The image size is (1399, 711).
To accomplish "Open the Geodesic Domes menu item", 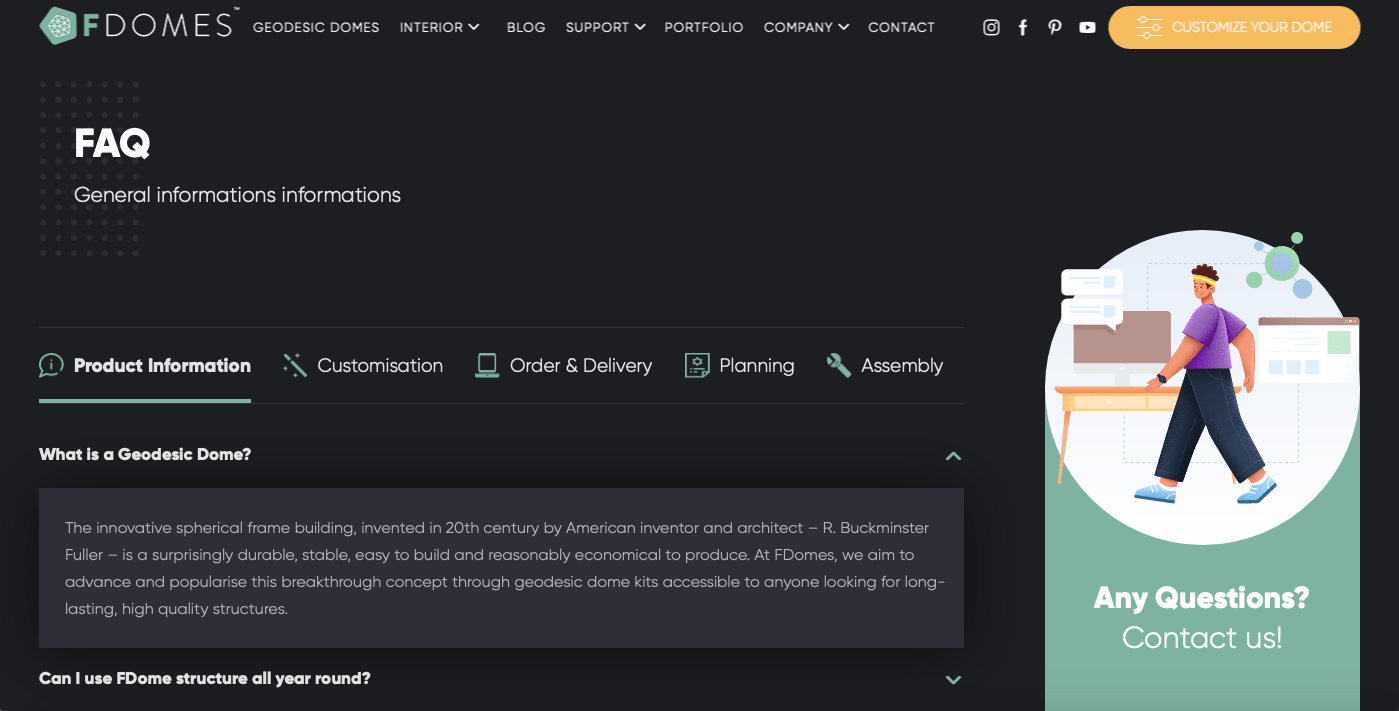I will [316, 27].
